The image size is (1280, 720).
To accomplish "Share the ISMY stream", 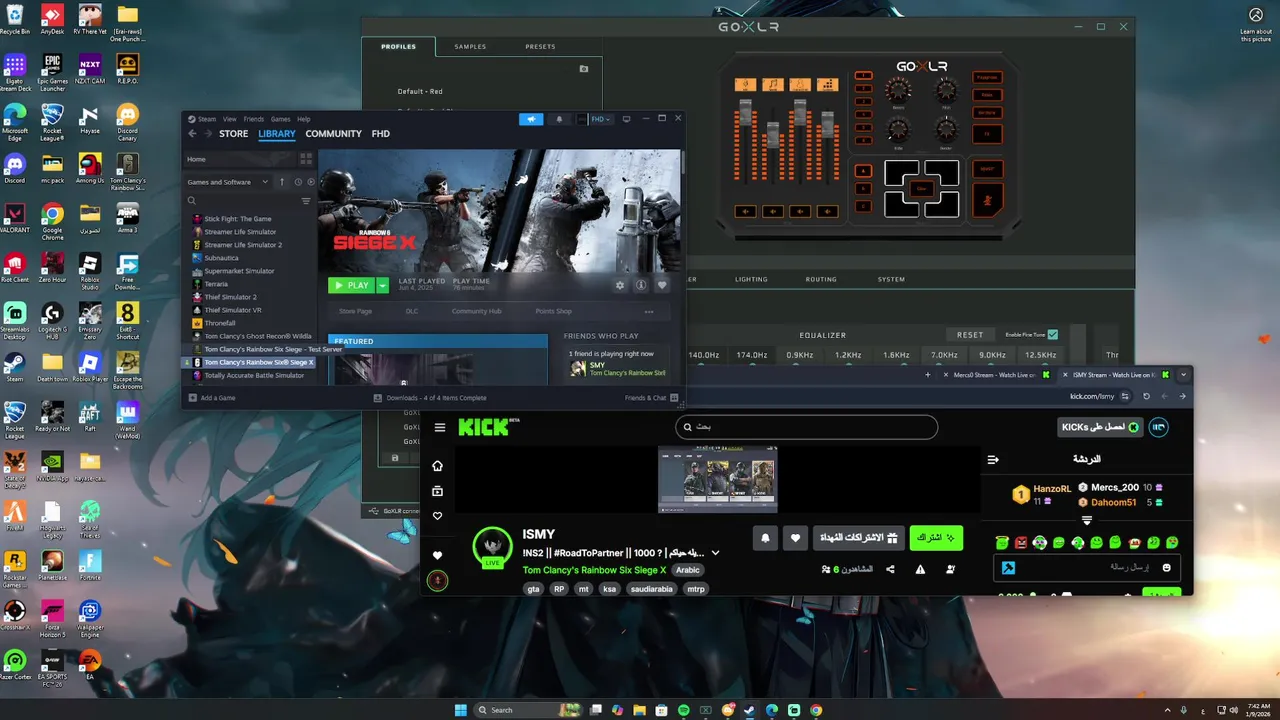I will point(890,569).
